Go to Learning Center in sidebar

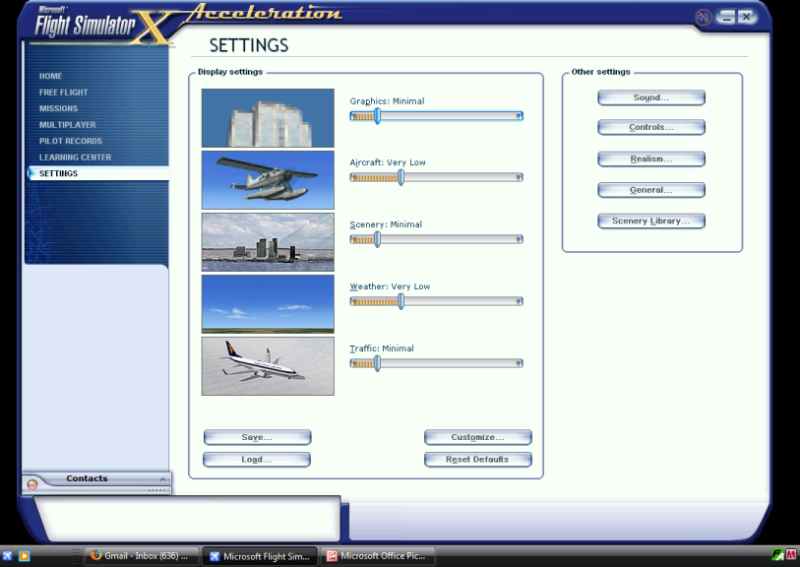(x=75, y=157)
